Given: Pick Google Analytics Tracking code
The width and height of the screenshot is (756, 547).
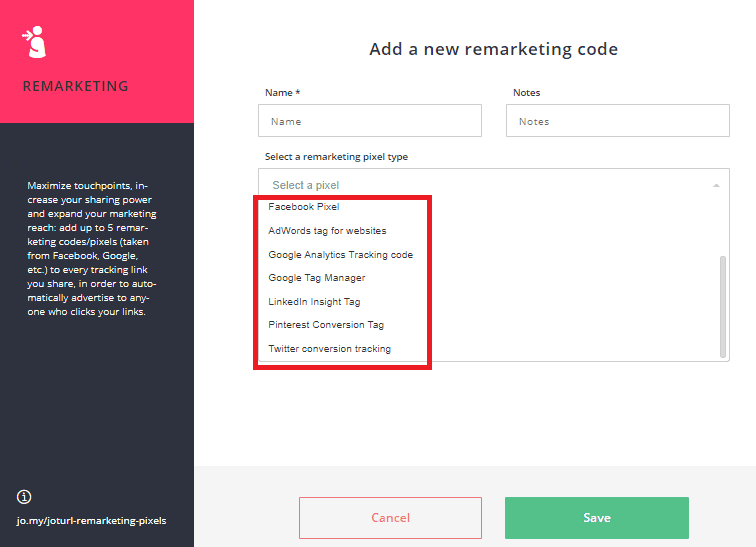Looking at the screenshot, I should pos(340,254).
